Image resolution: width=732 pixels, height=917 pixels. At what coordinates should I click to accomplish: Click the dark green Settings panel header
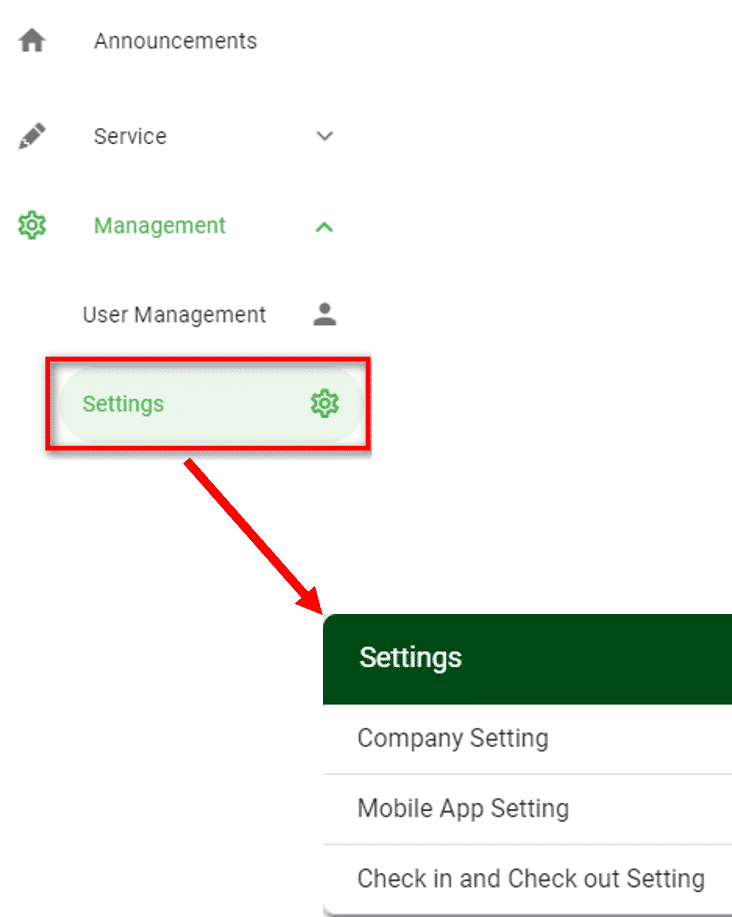527,658
